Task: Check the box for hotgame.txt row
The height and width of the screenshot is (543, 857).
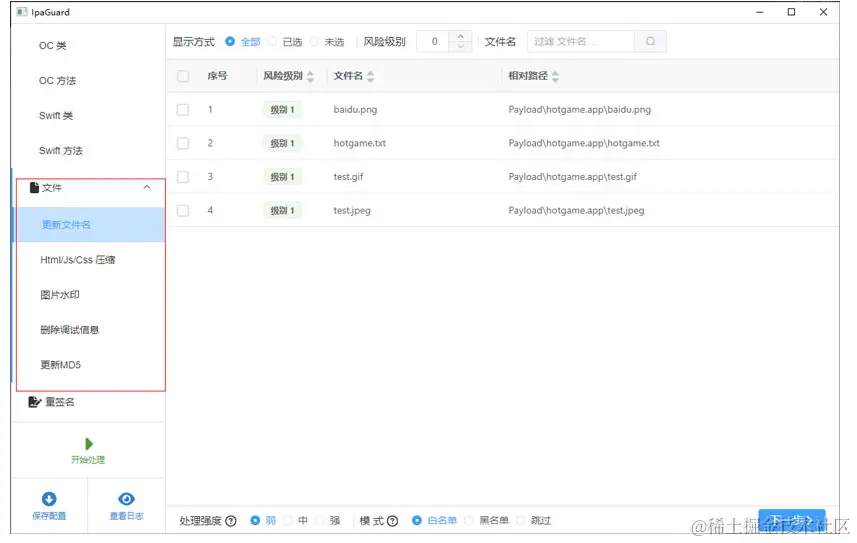Action: click(x=183, y=143)
